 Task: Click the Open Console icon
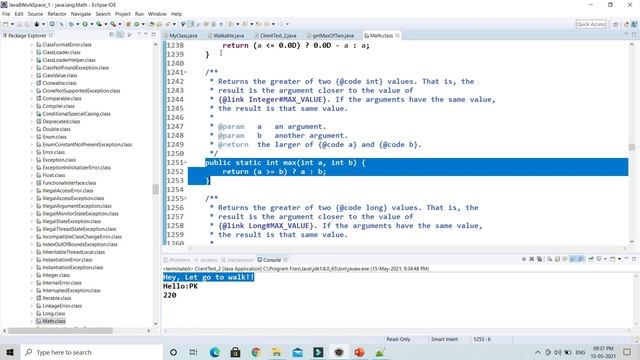(x=612, y=259)
